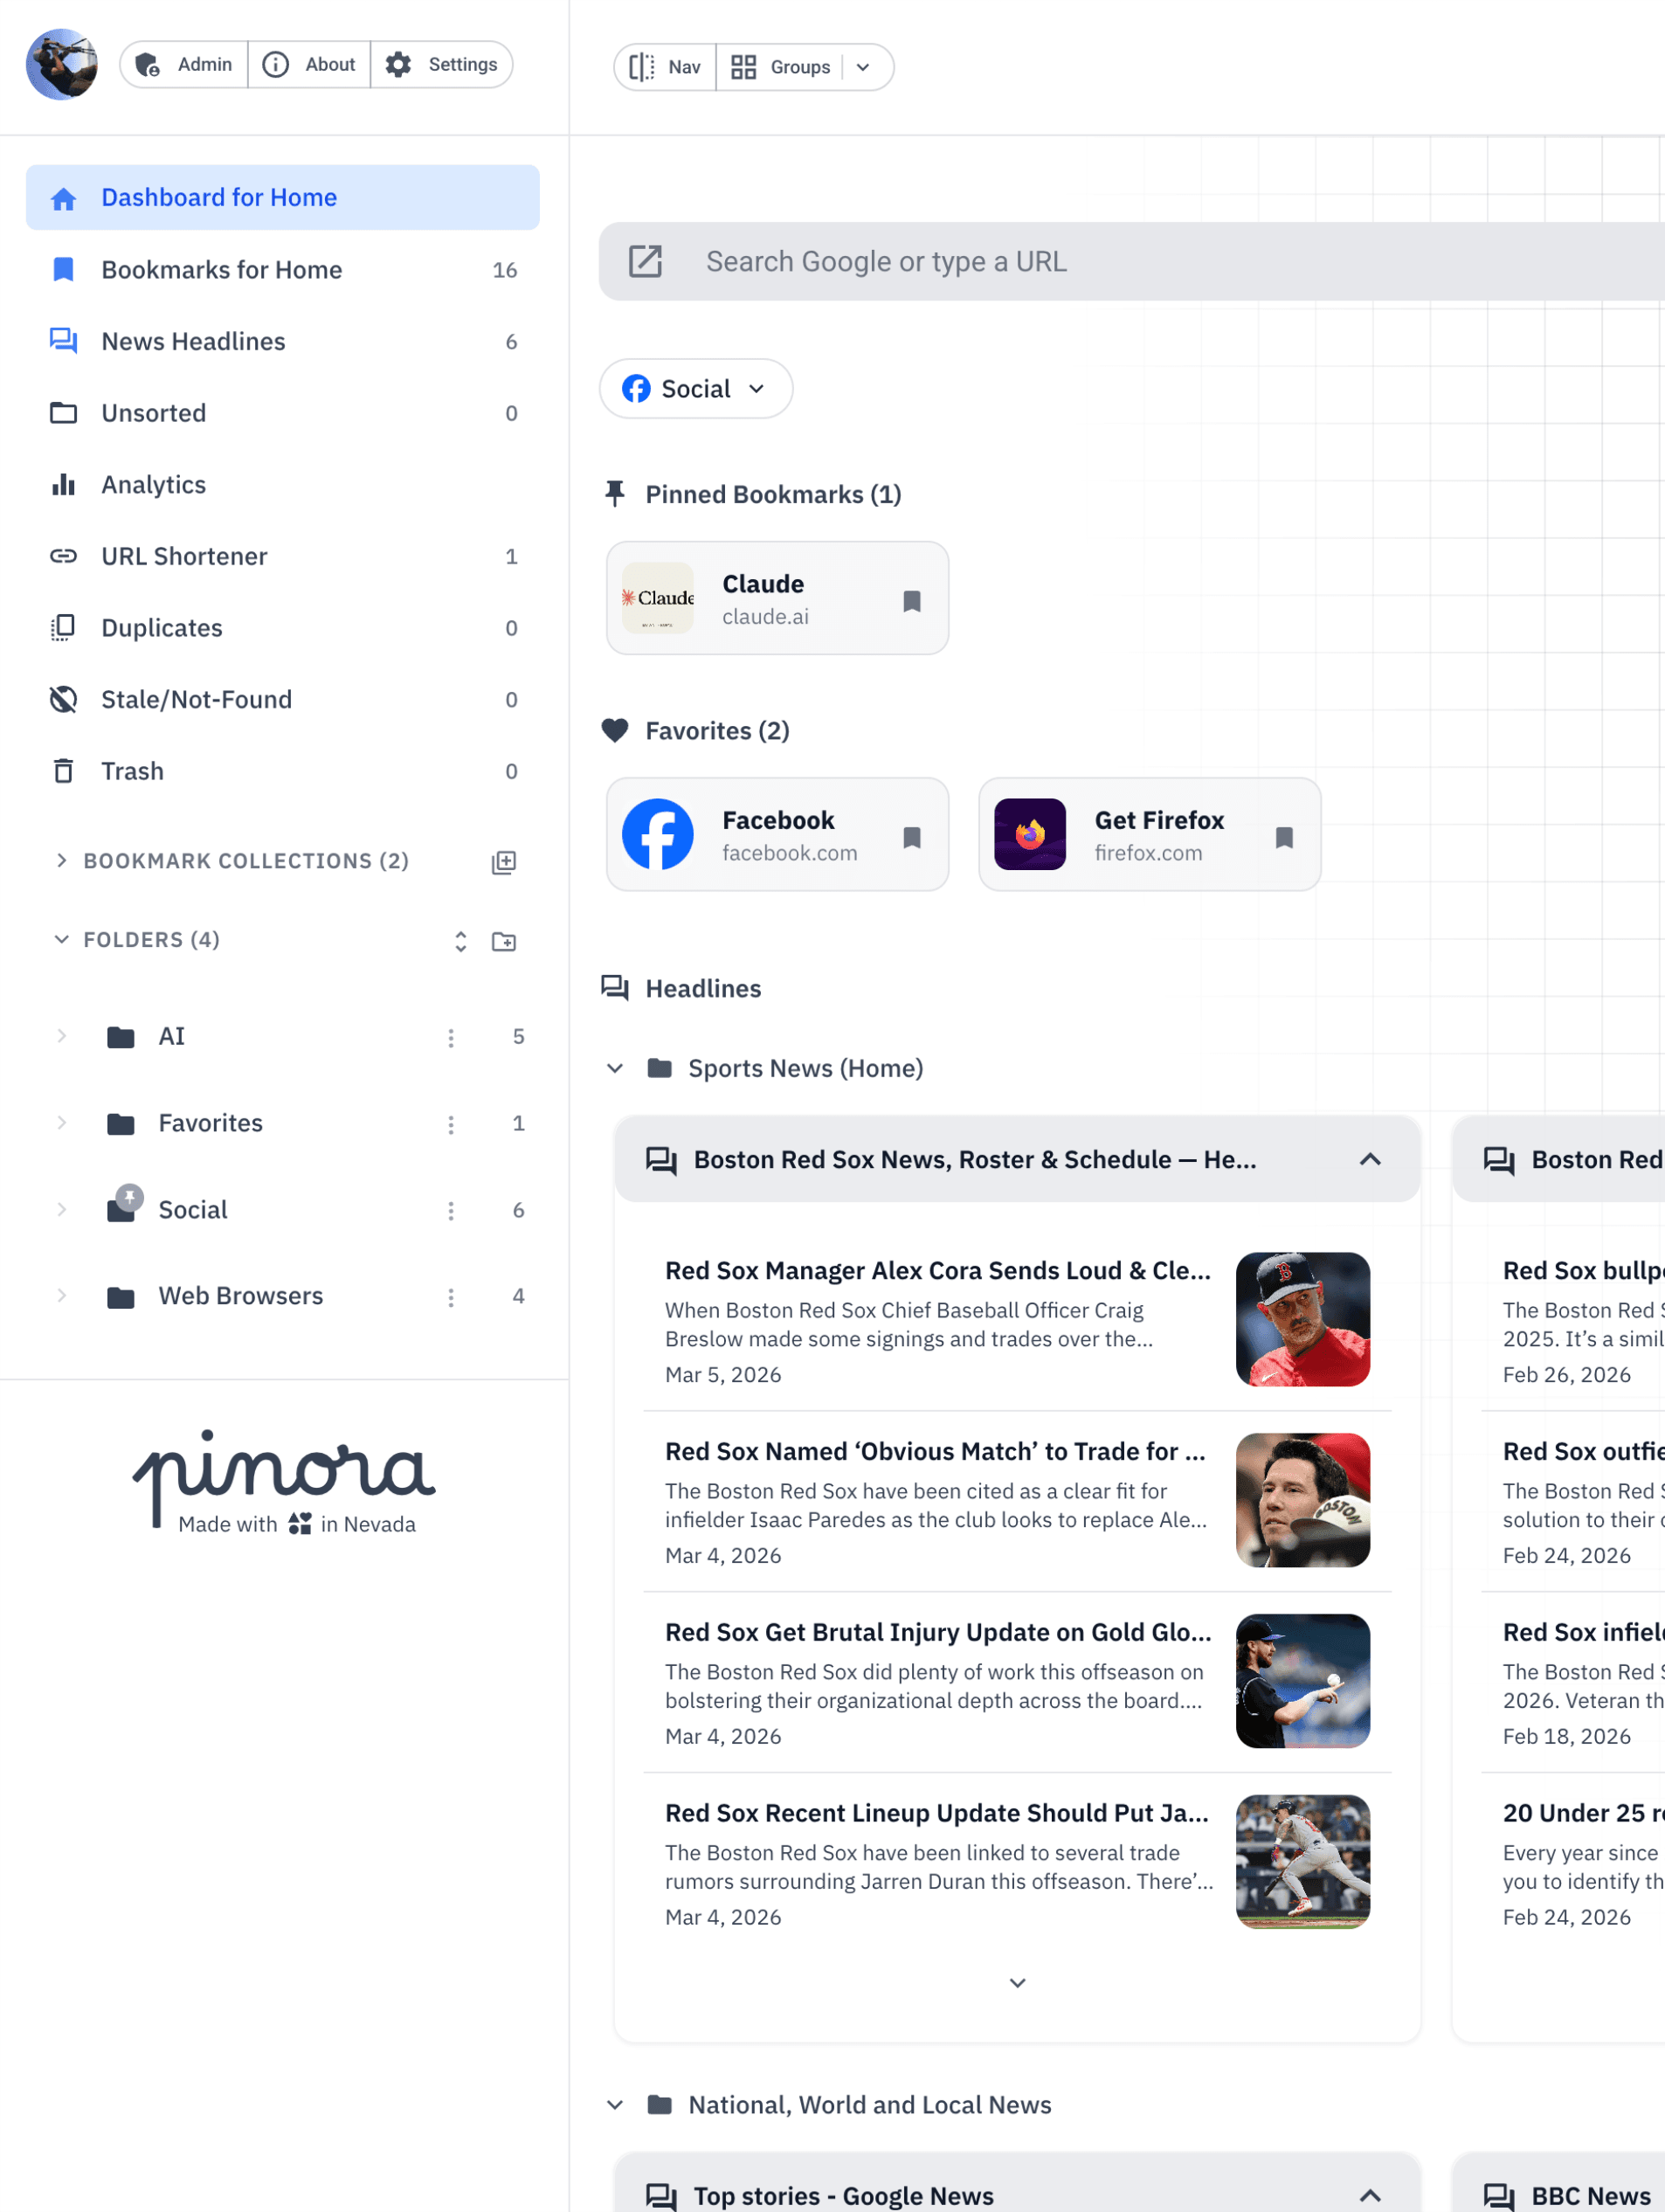Collapse the Boston Red Sox News feed
The height and width of the screenshot is (2212, 1665).
[1369, 1160]
